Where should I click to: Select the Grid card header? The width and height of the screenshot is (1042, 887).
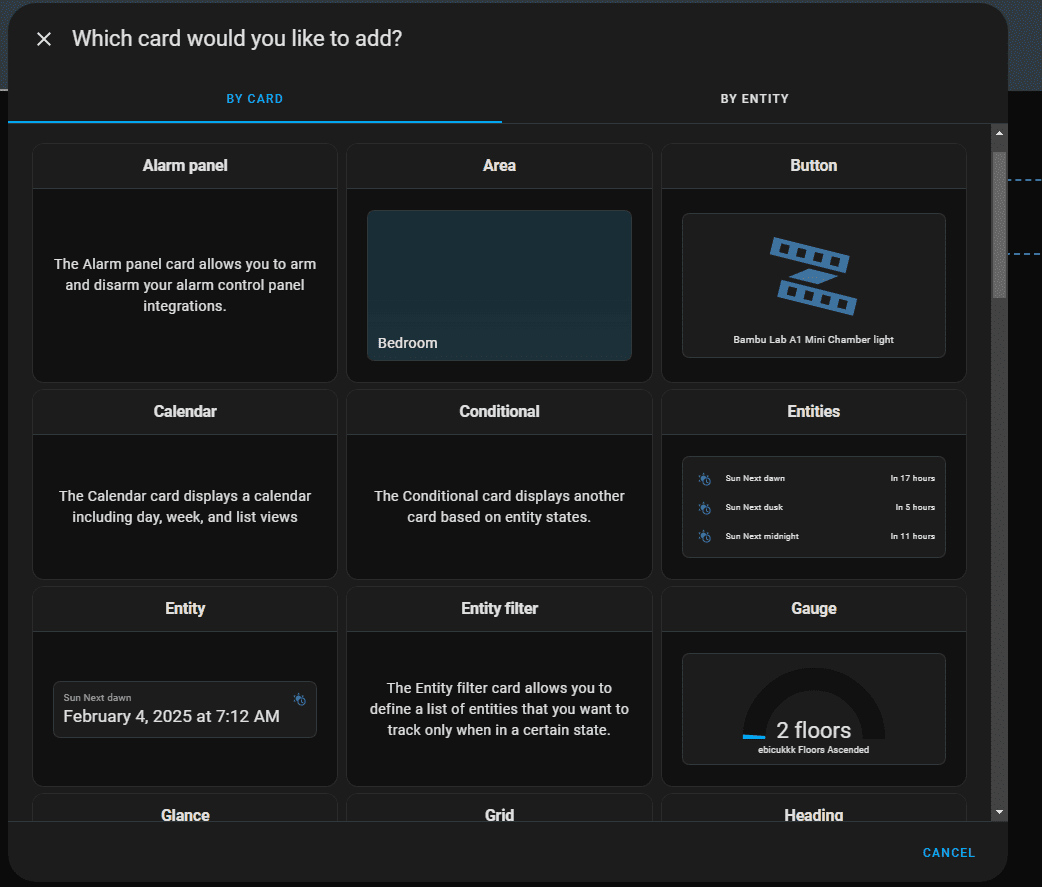pyautogui.click(x=499, y=814)
